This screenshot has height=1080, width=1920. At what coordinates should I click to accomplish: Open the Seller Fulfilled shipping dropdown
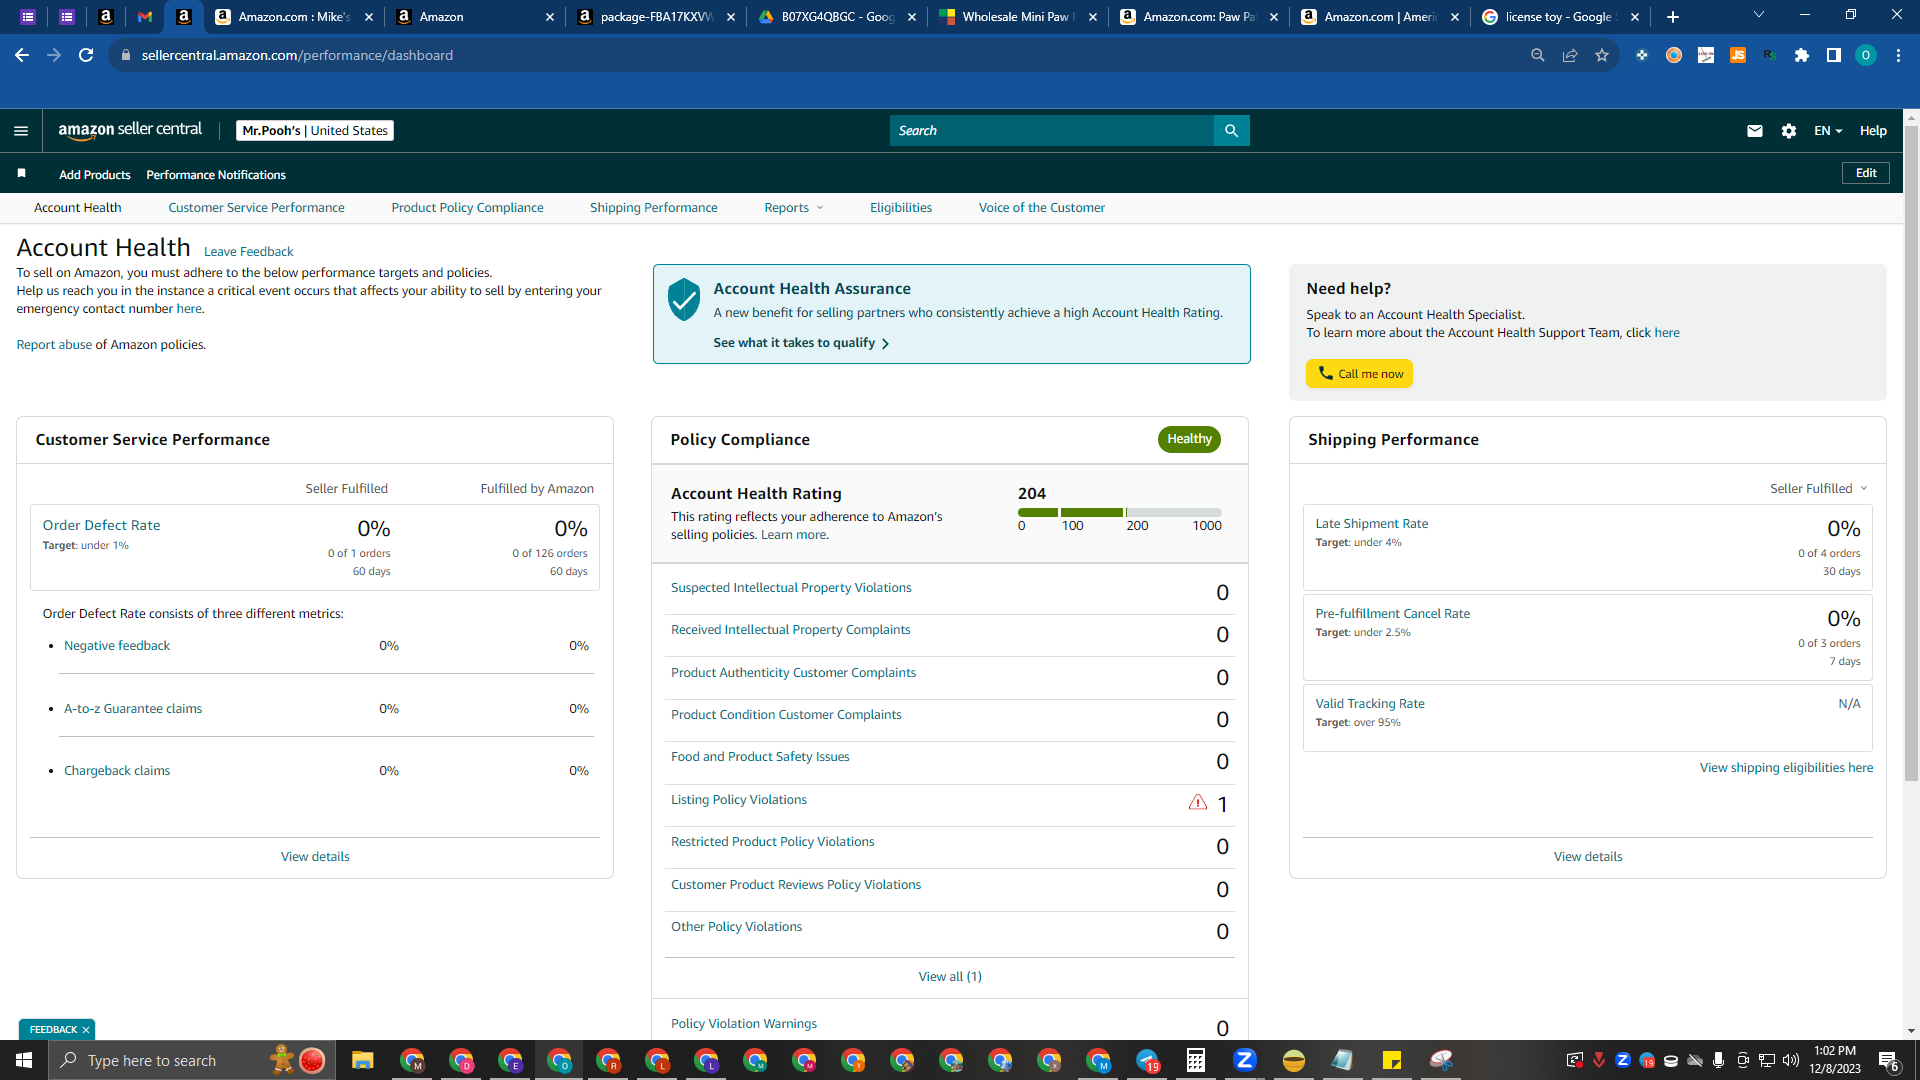coord(1818,489)
